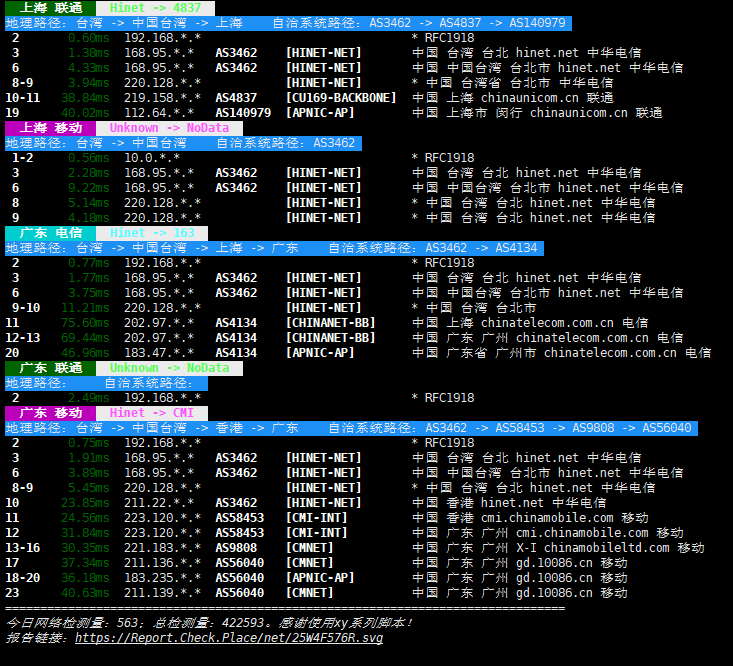Select the NoData badge beside 上海 移动
733x666 pixels.
[x=168, y=128]
